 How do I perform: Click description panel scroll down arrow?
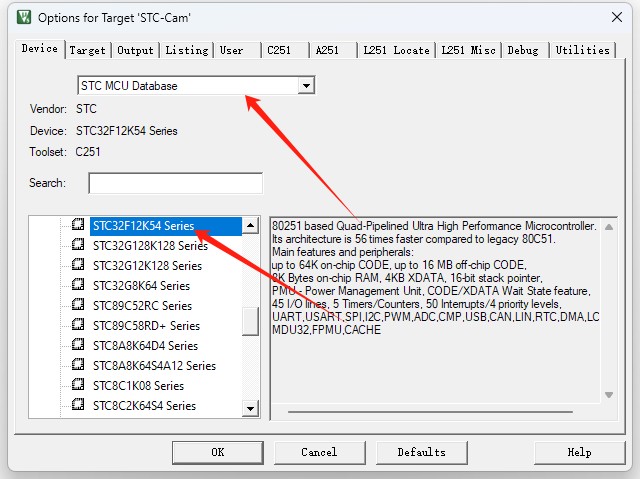(x=609, y=395)
